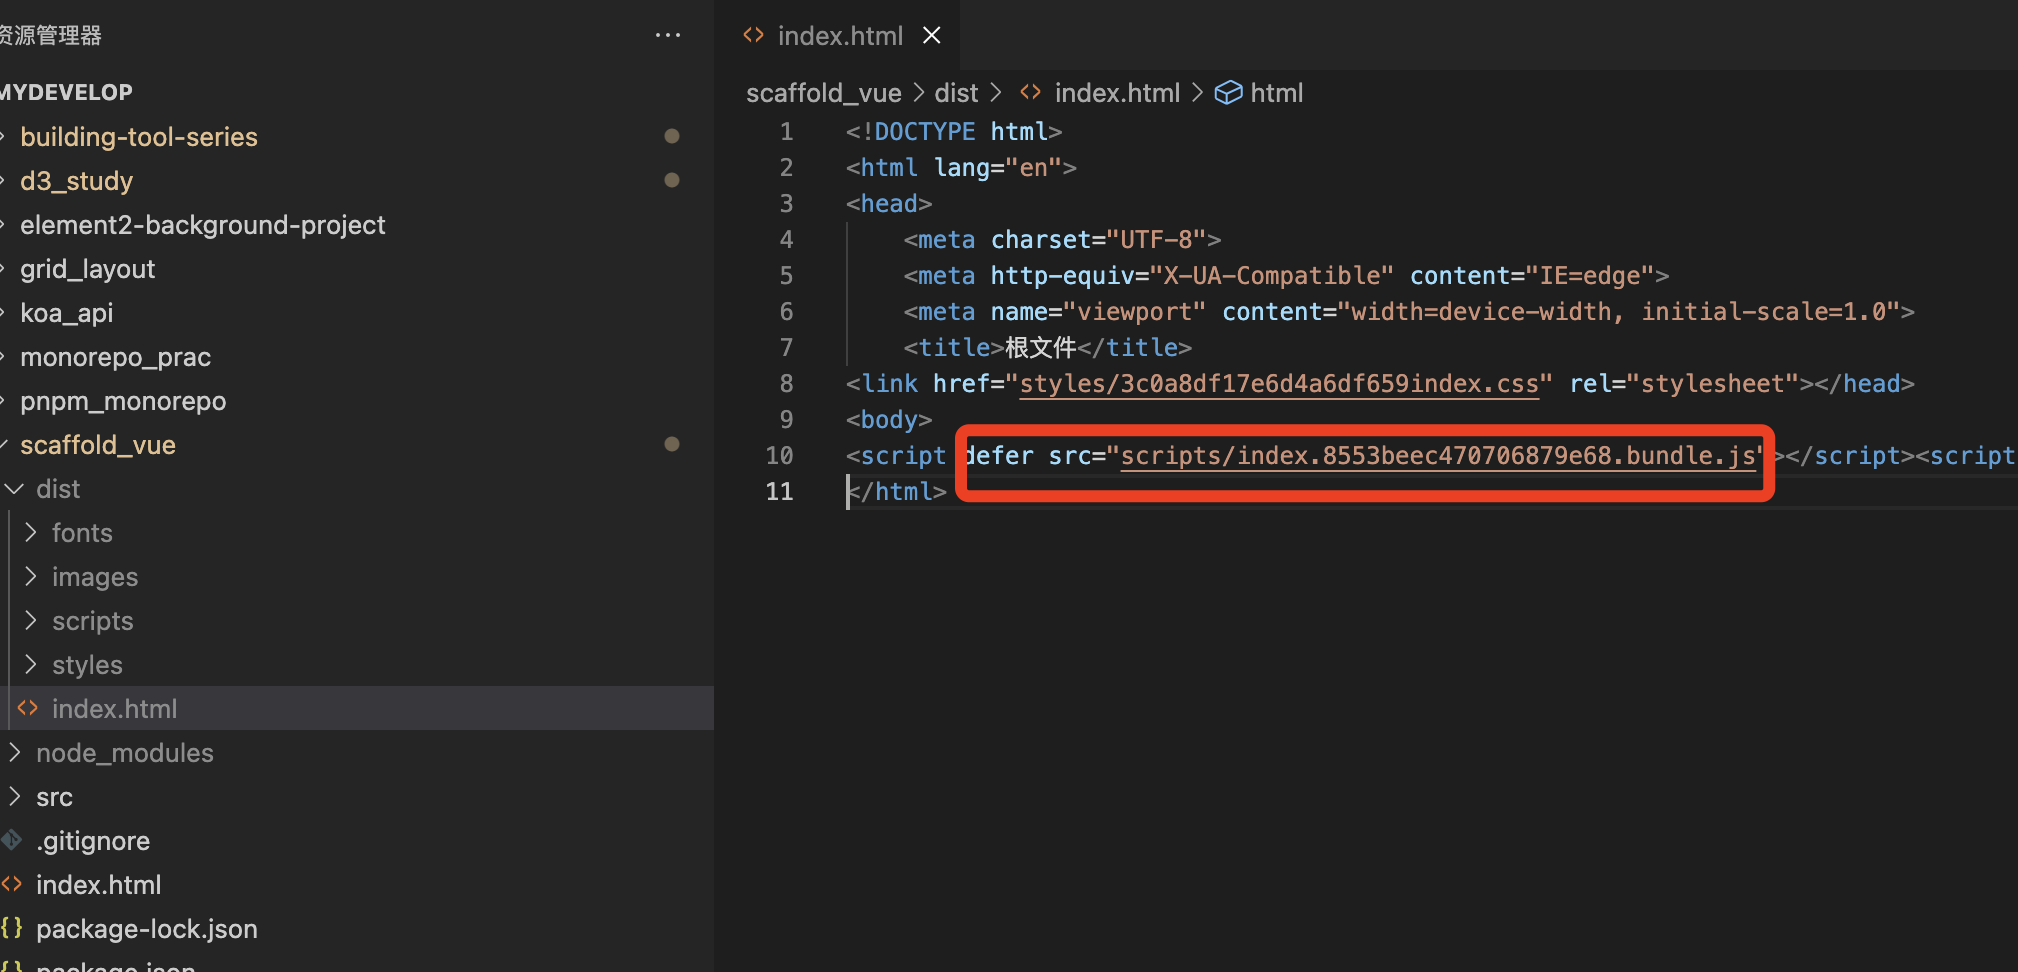Open the stylesheet href link on line 8

(1279, 384)
